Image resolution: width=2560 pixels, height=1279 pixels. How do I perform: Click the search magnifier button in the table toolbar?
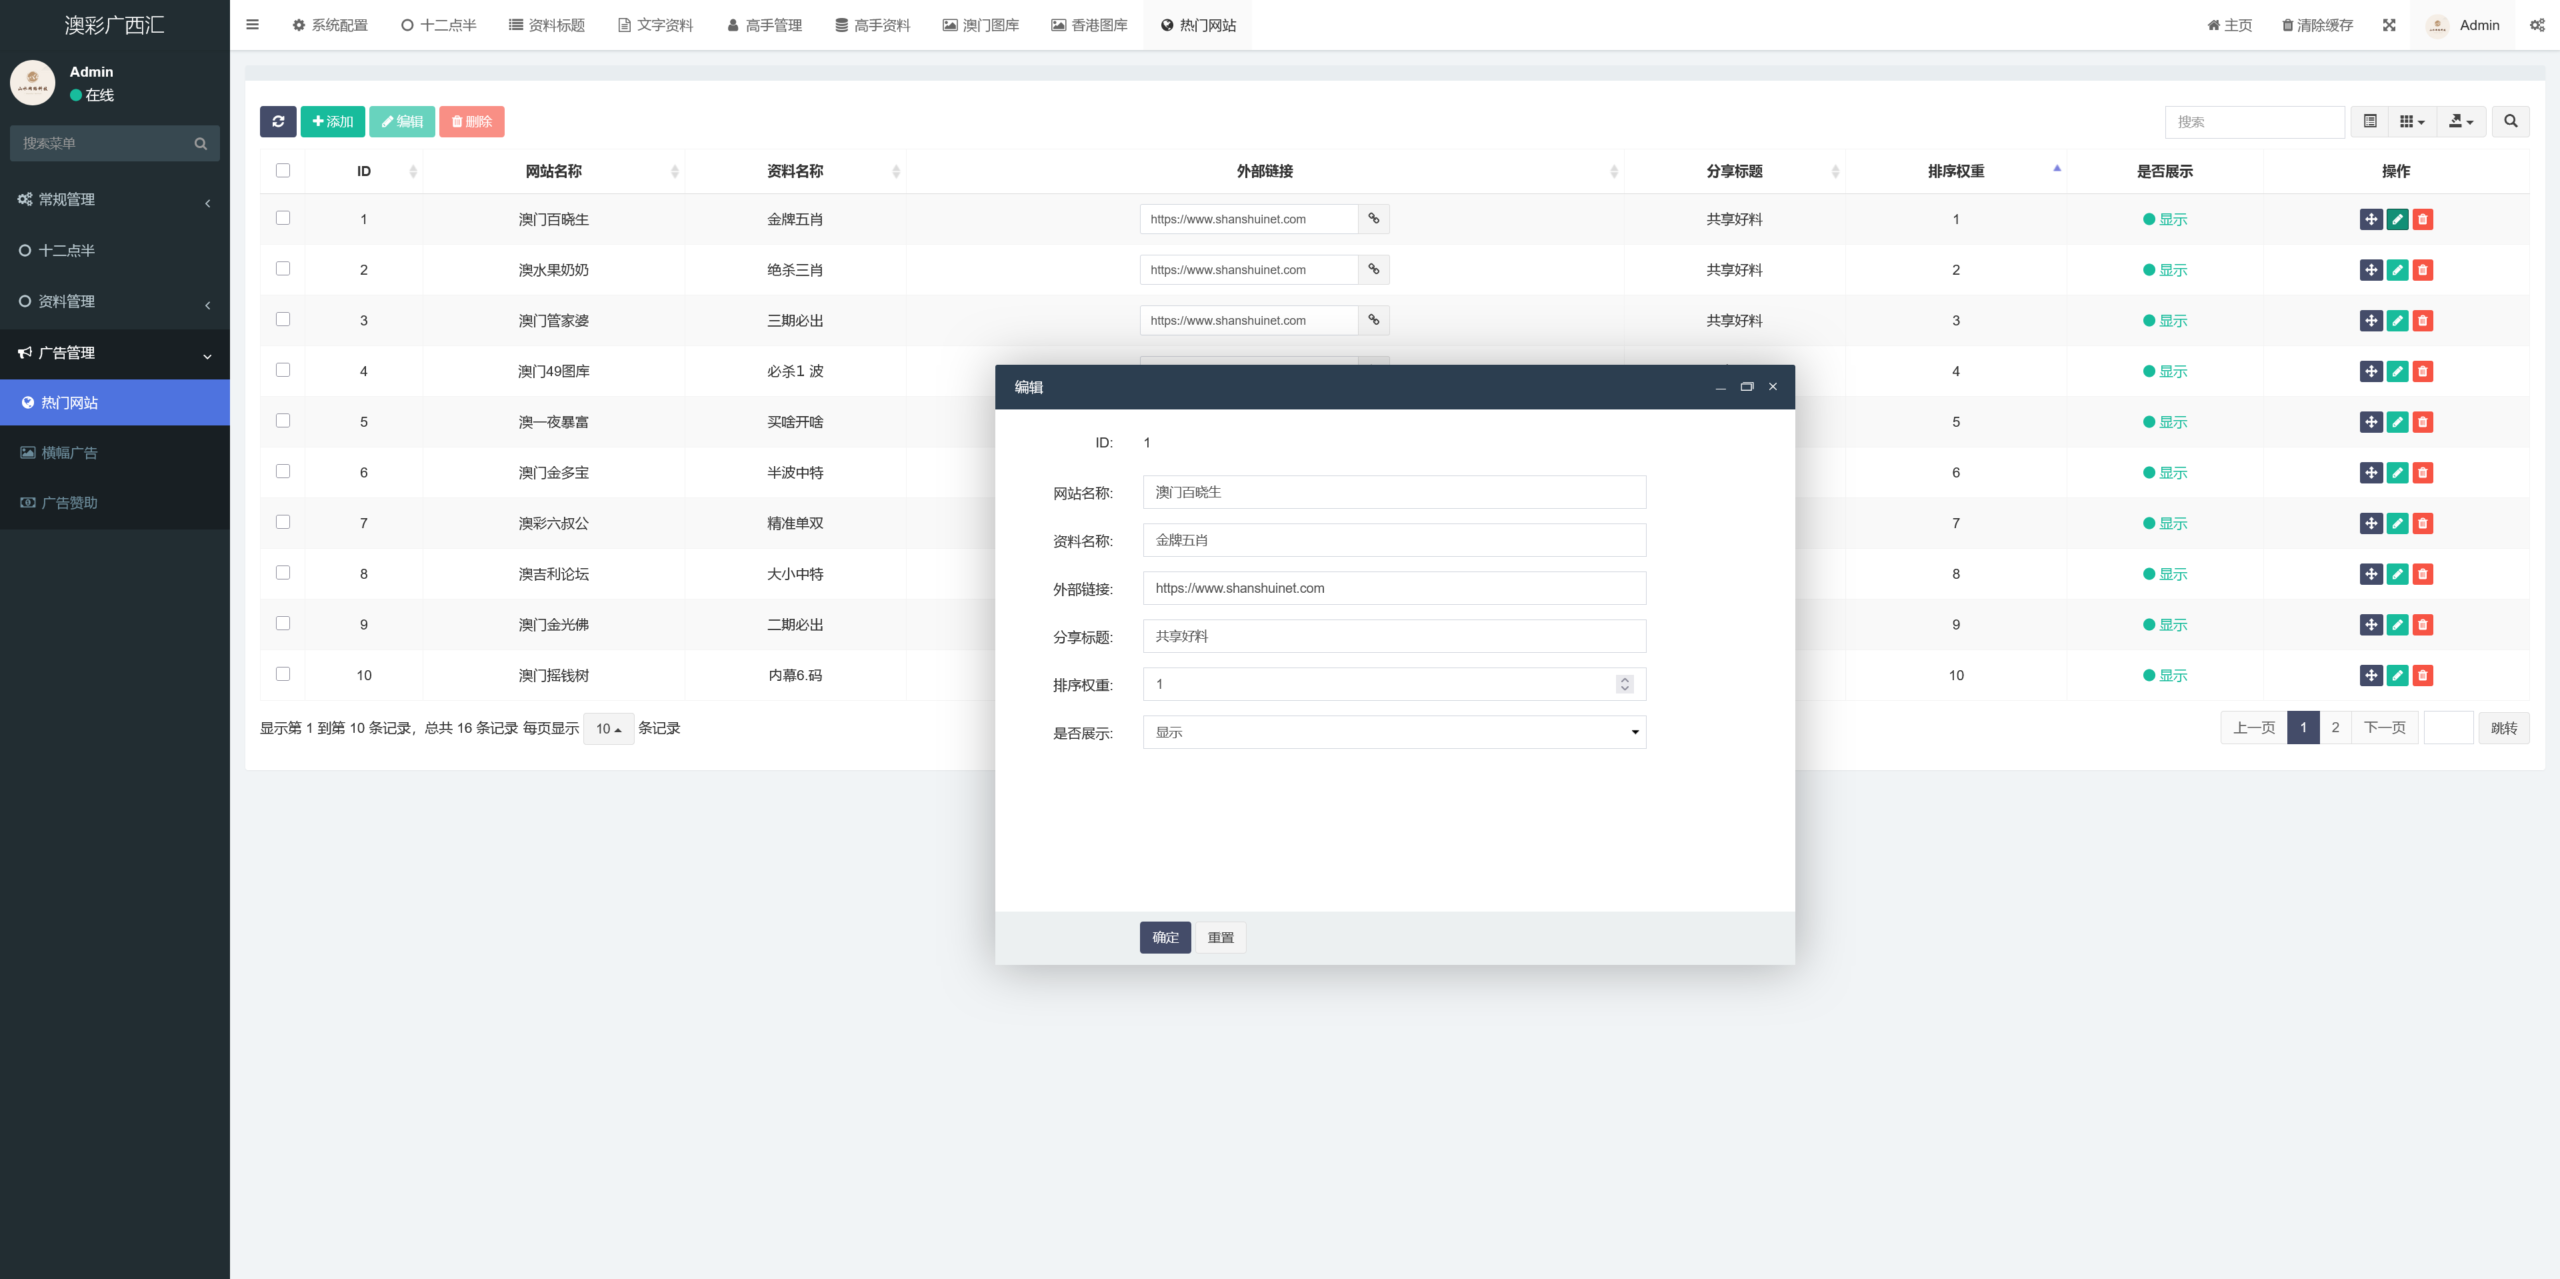click(2510, 121)
